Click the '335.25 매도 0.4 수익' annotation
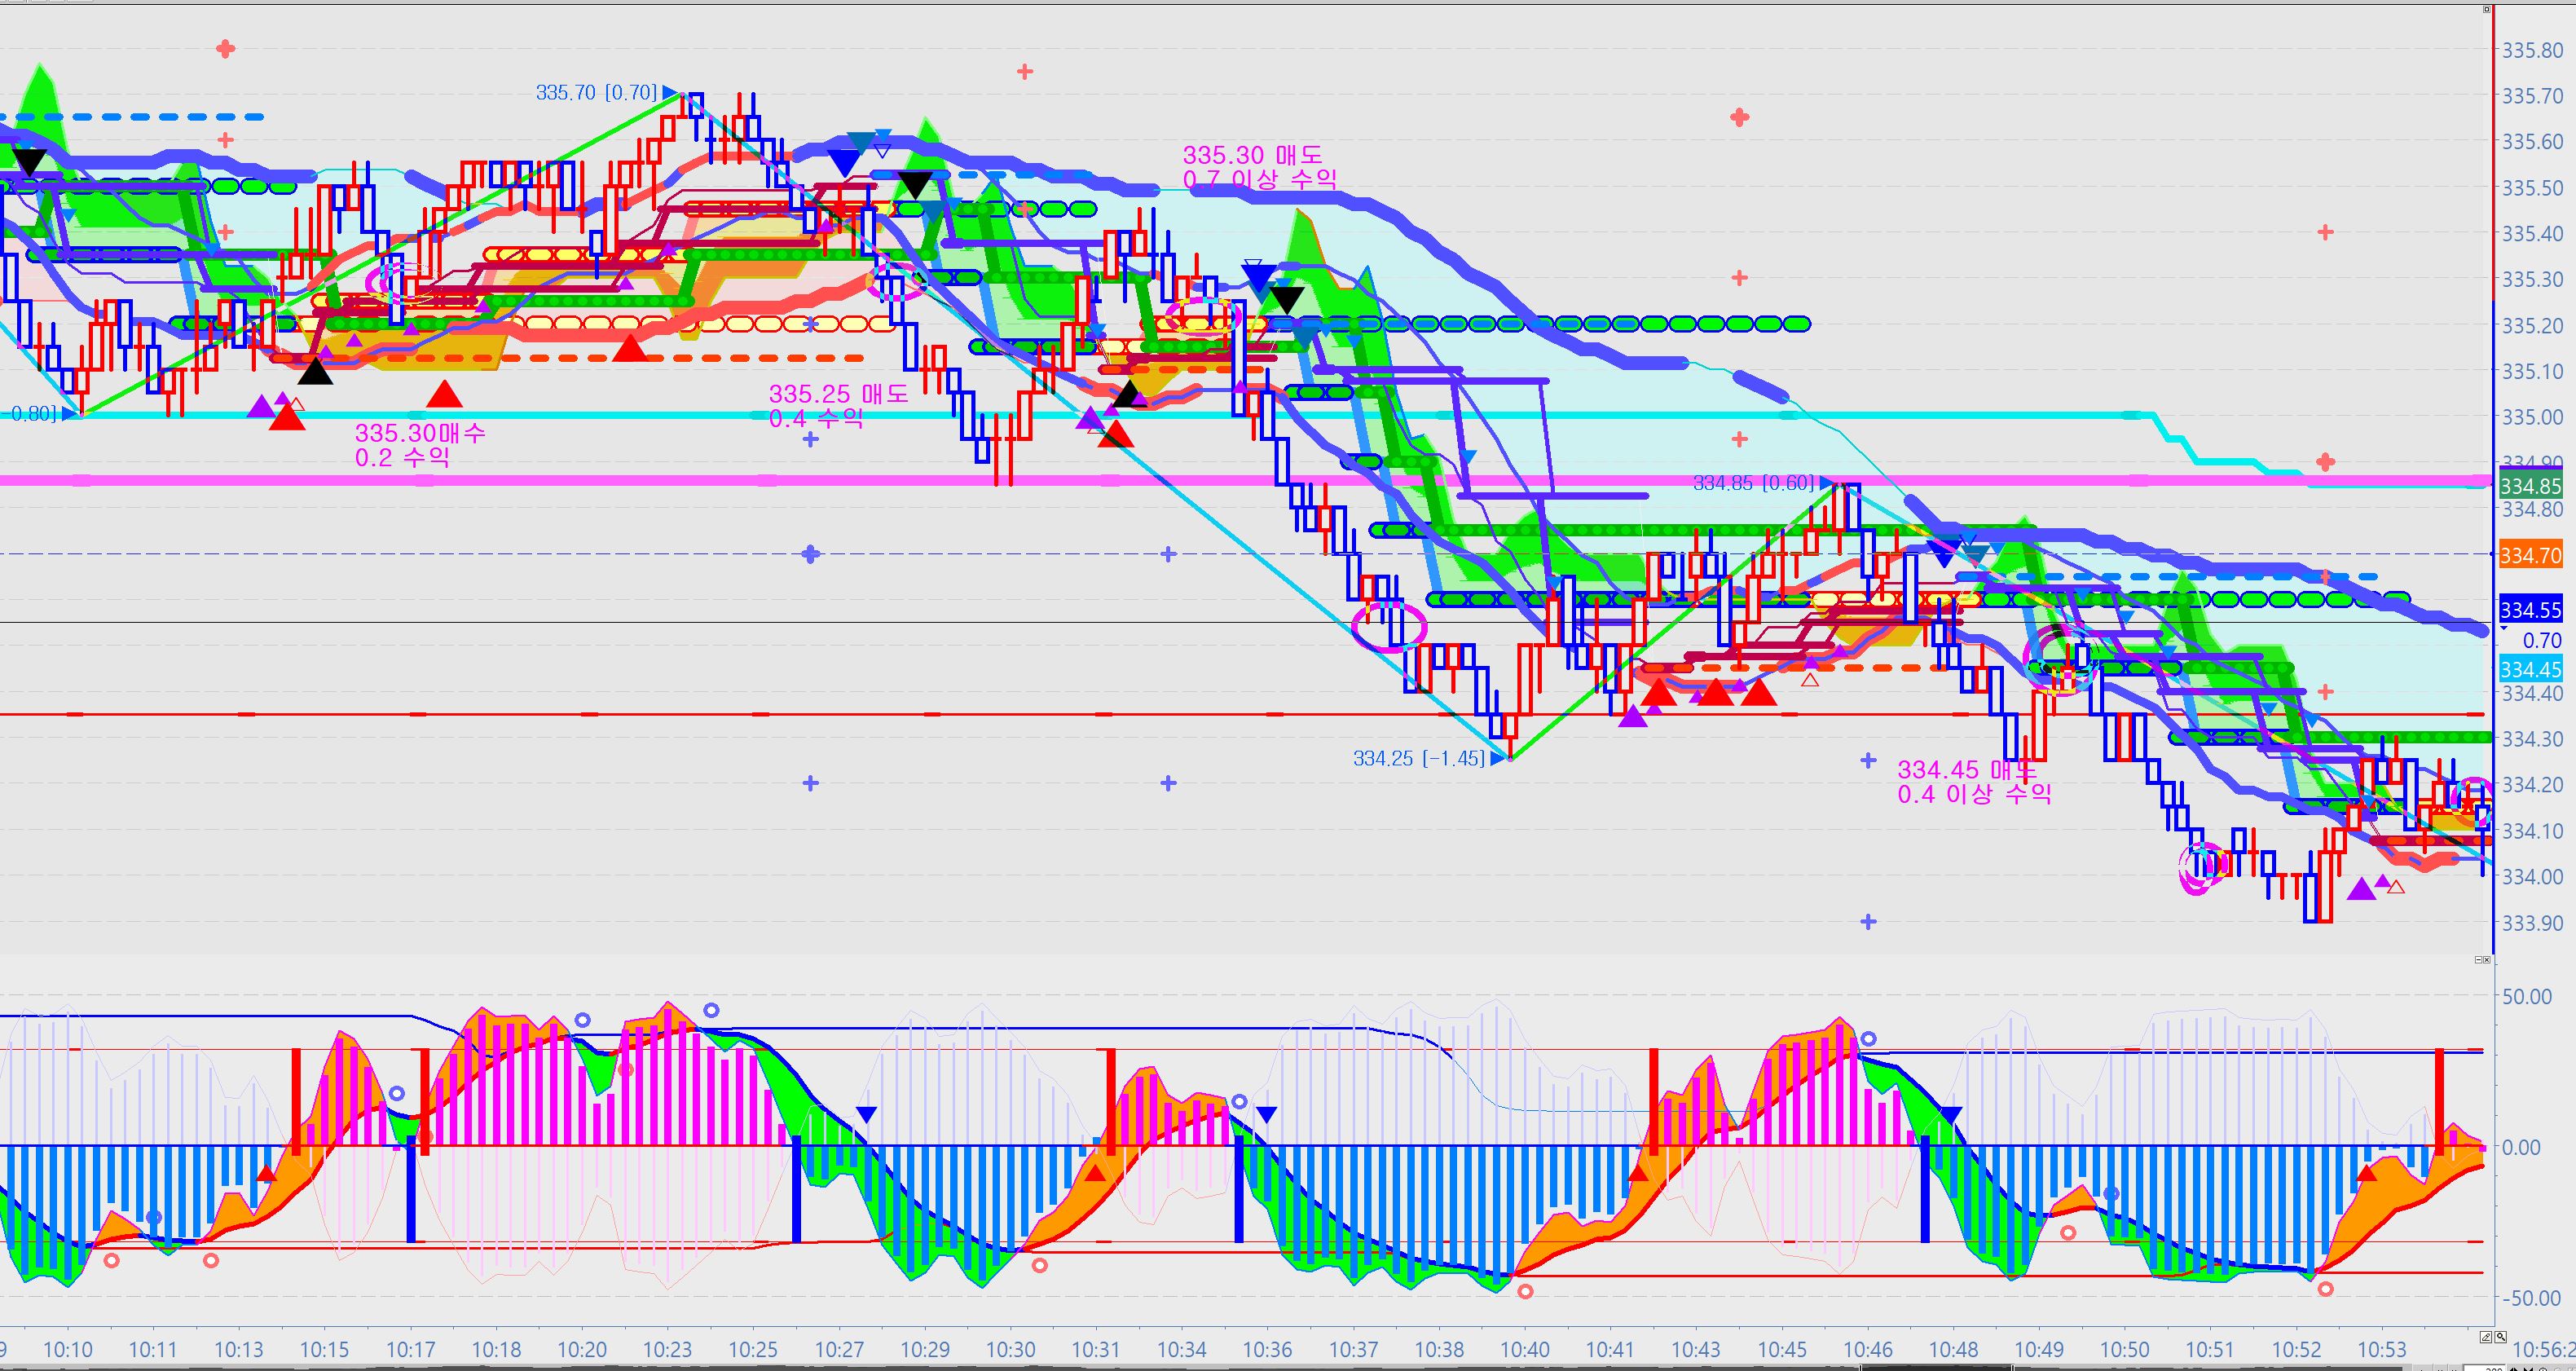 838,405
